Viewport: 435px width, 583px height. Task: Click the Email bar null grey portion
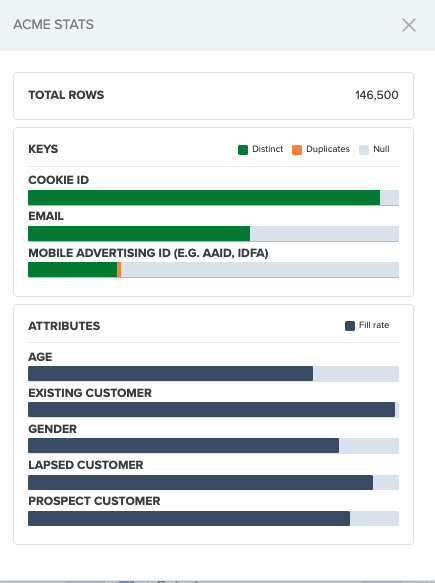[x=324, y=233]
